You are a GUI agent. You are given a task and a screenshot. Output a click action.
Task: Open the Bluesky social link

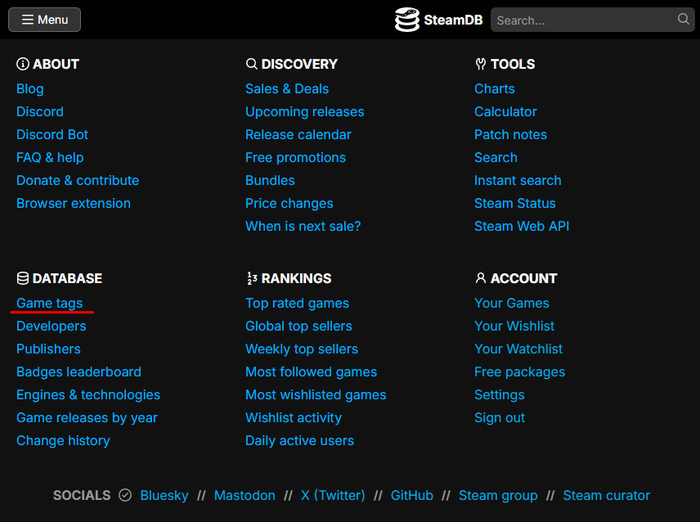pyautogui.click(x=164, y=495)
